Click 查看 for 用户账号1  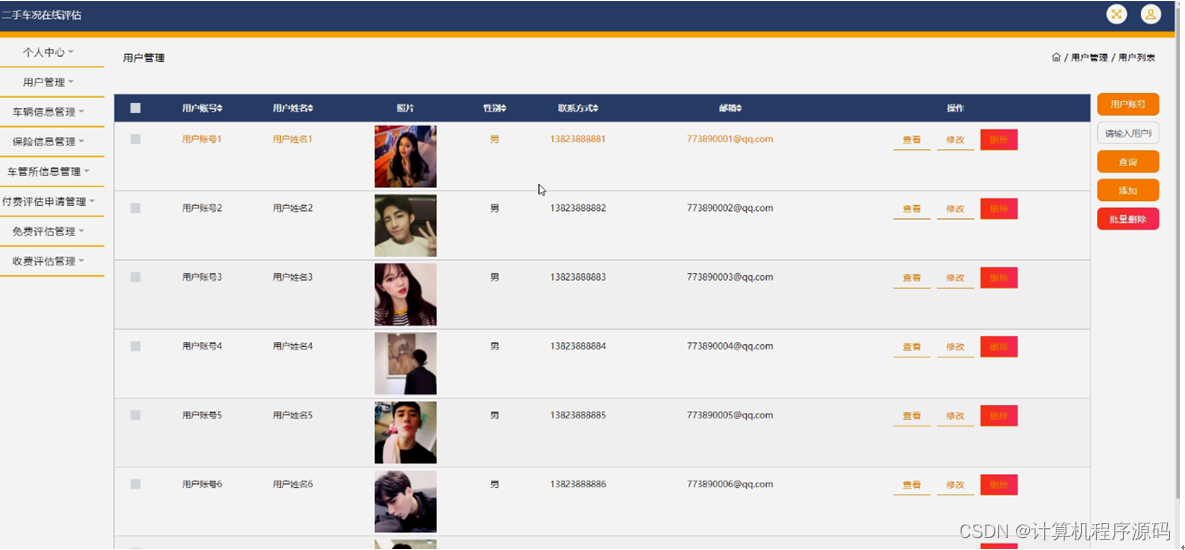point(911,141)
